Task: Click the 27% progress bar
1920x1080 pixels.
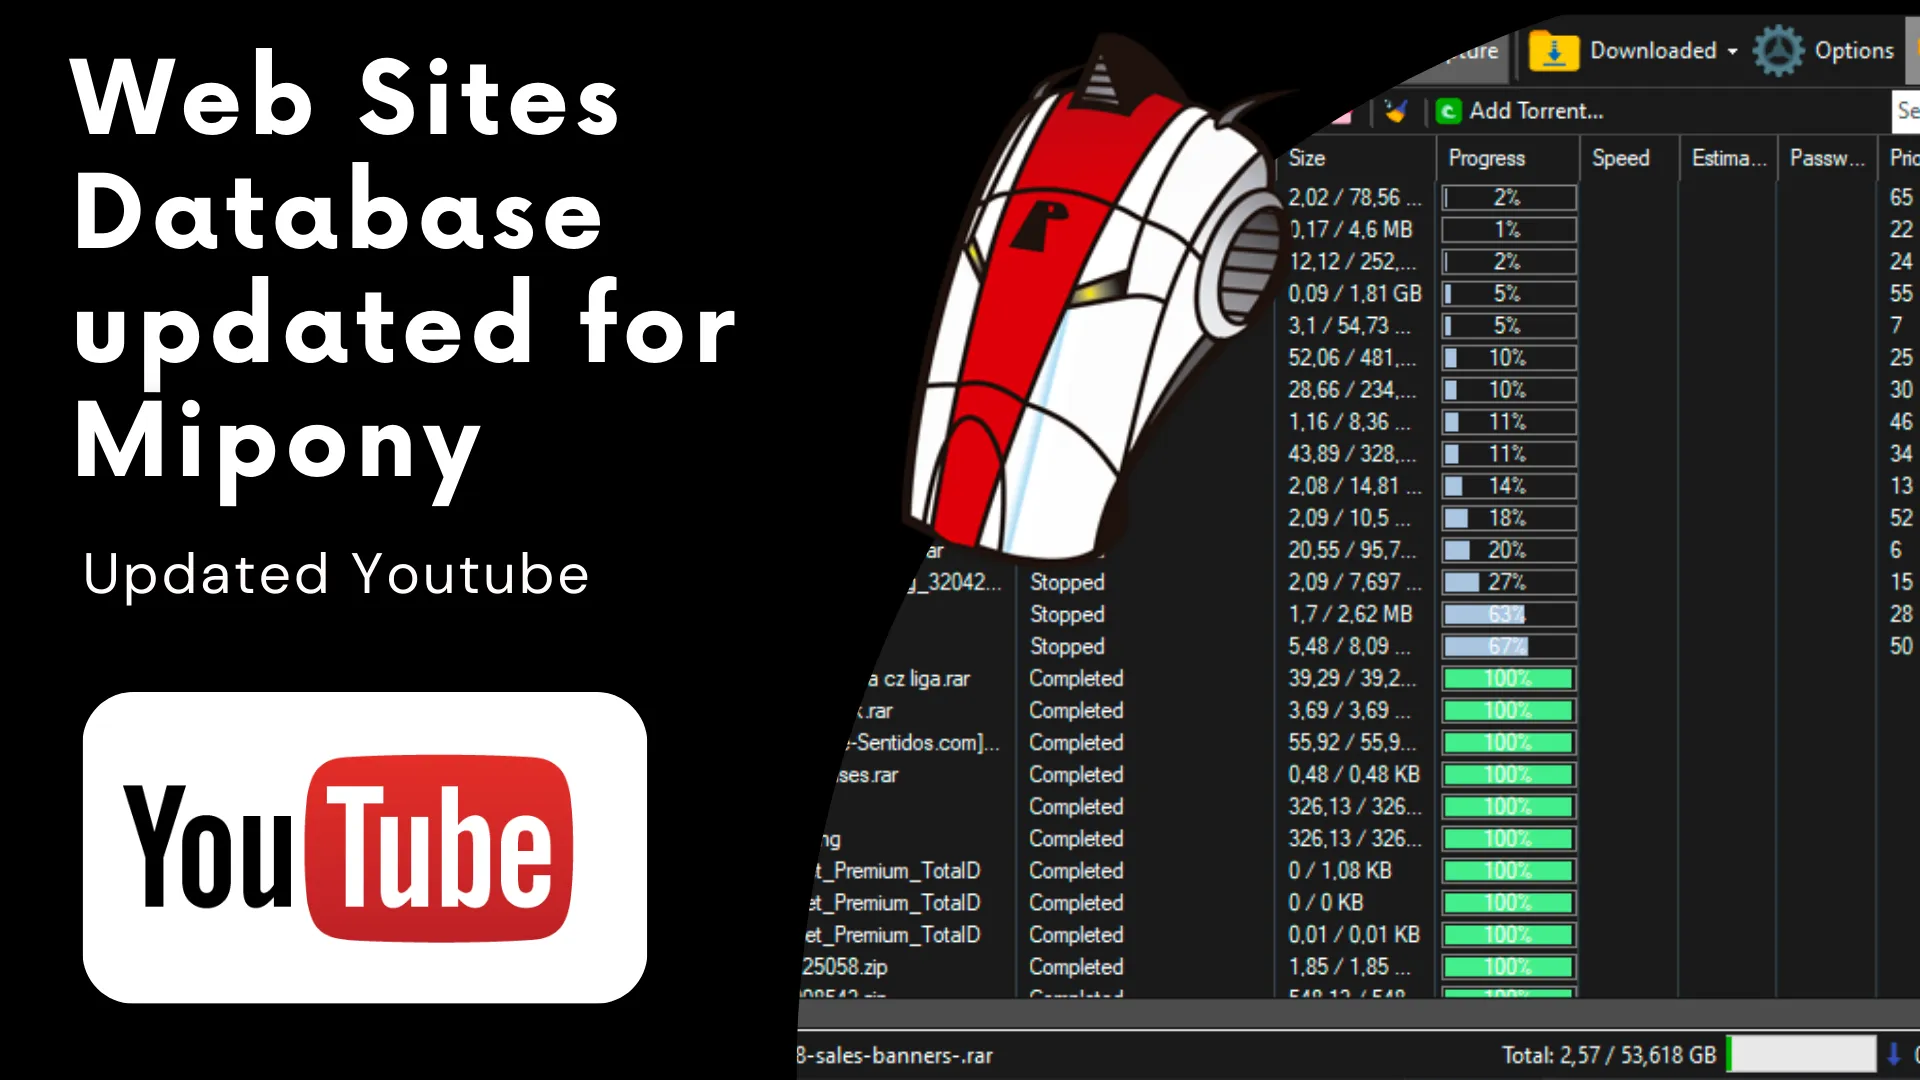Action: [1508, 582]
